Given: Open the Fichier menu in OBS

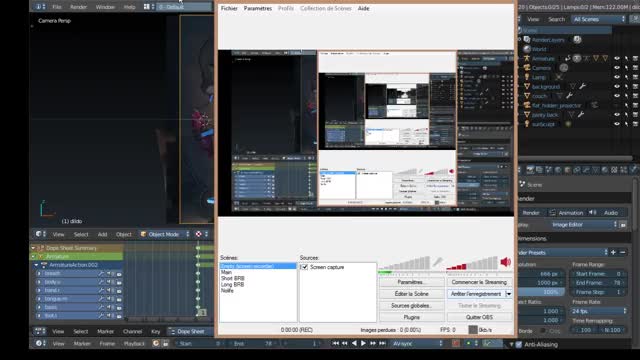Looking at the screenshot, I should tap(229, 8).
